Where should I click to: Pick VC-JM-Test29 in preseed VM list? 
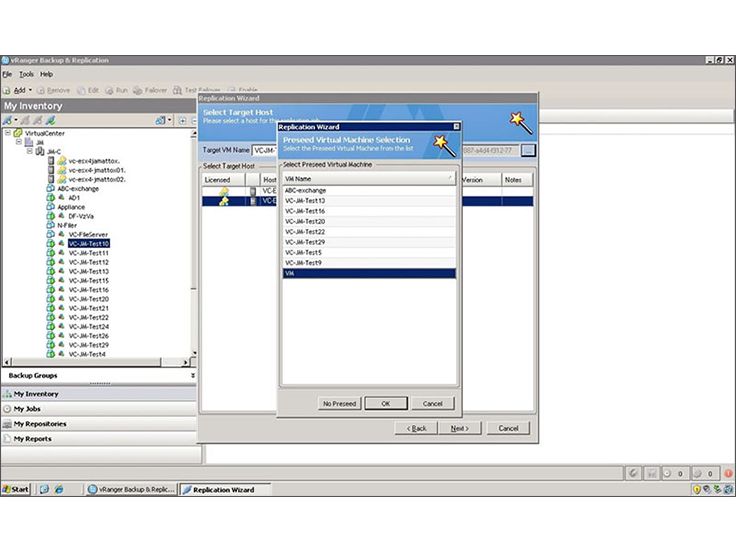click(x=369, y=242)
